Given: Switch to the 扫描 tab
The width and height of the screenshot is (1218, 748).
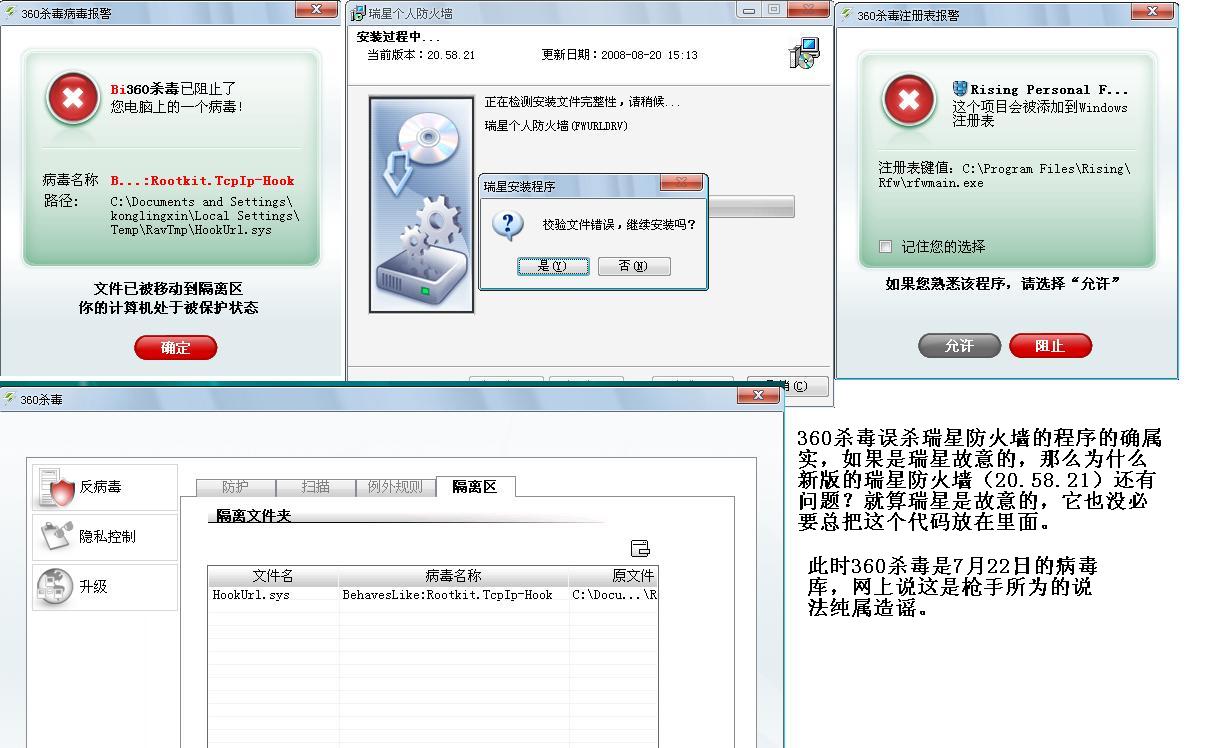Looking at the screenshot, I should point(316,487).
